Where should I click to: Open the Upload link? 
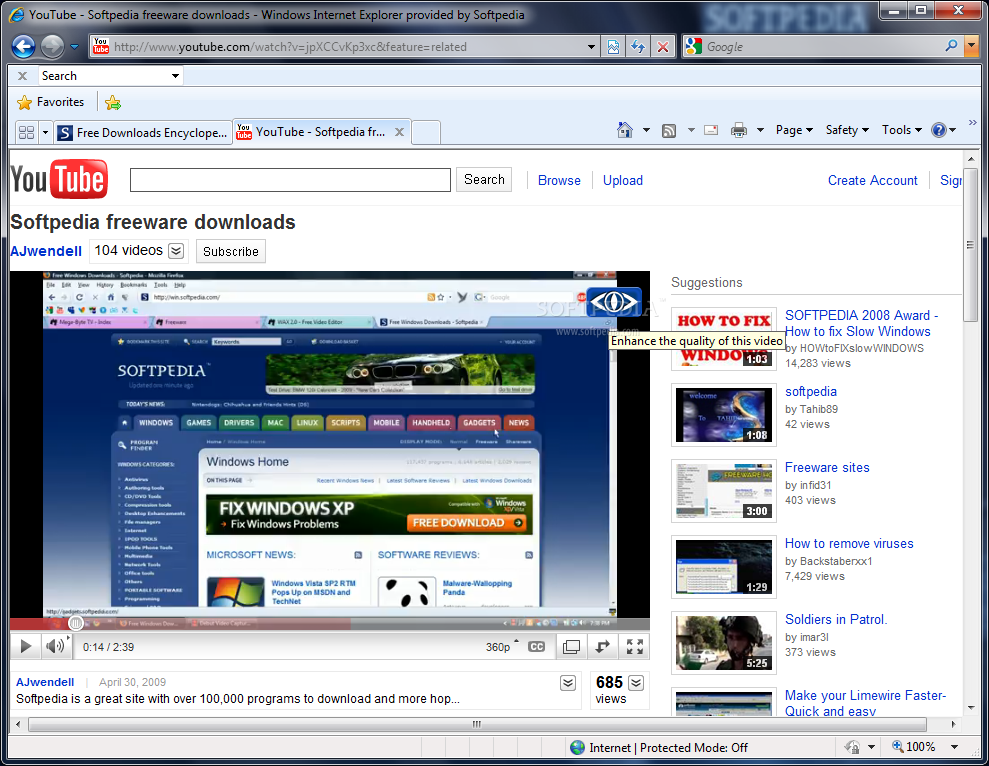click(623, 180)
